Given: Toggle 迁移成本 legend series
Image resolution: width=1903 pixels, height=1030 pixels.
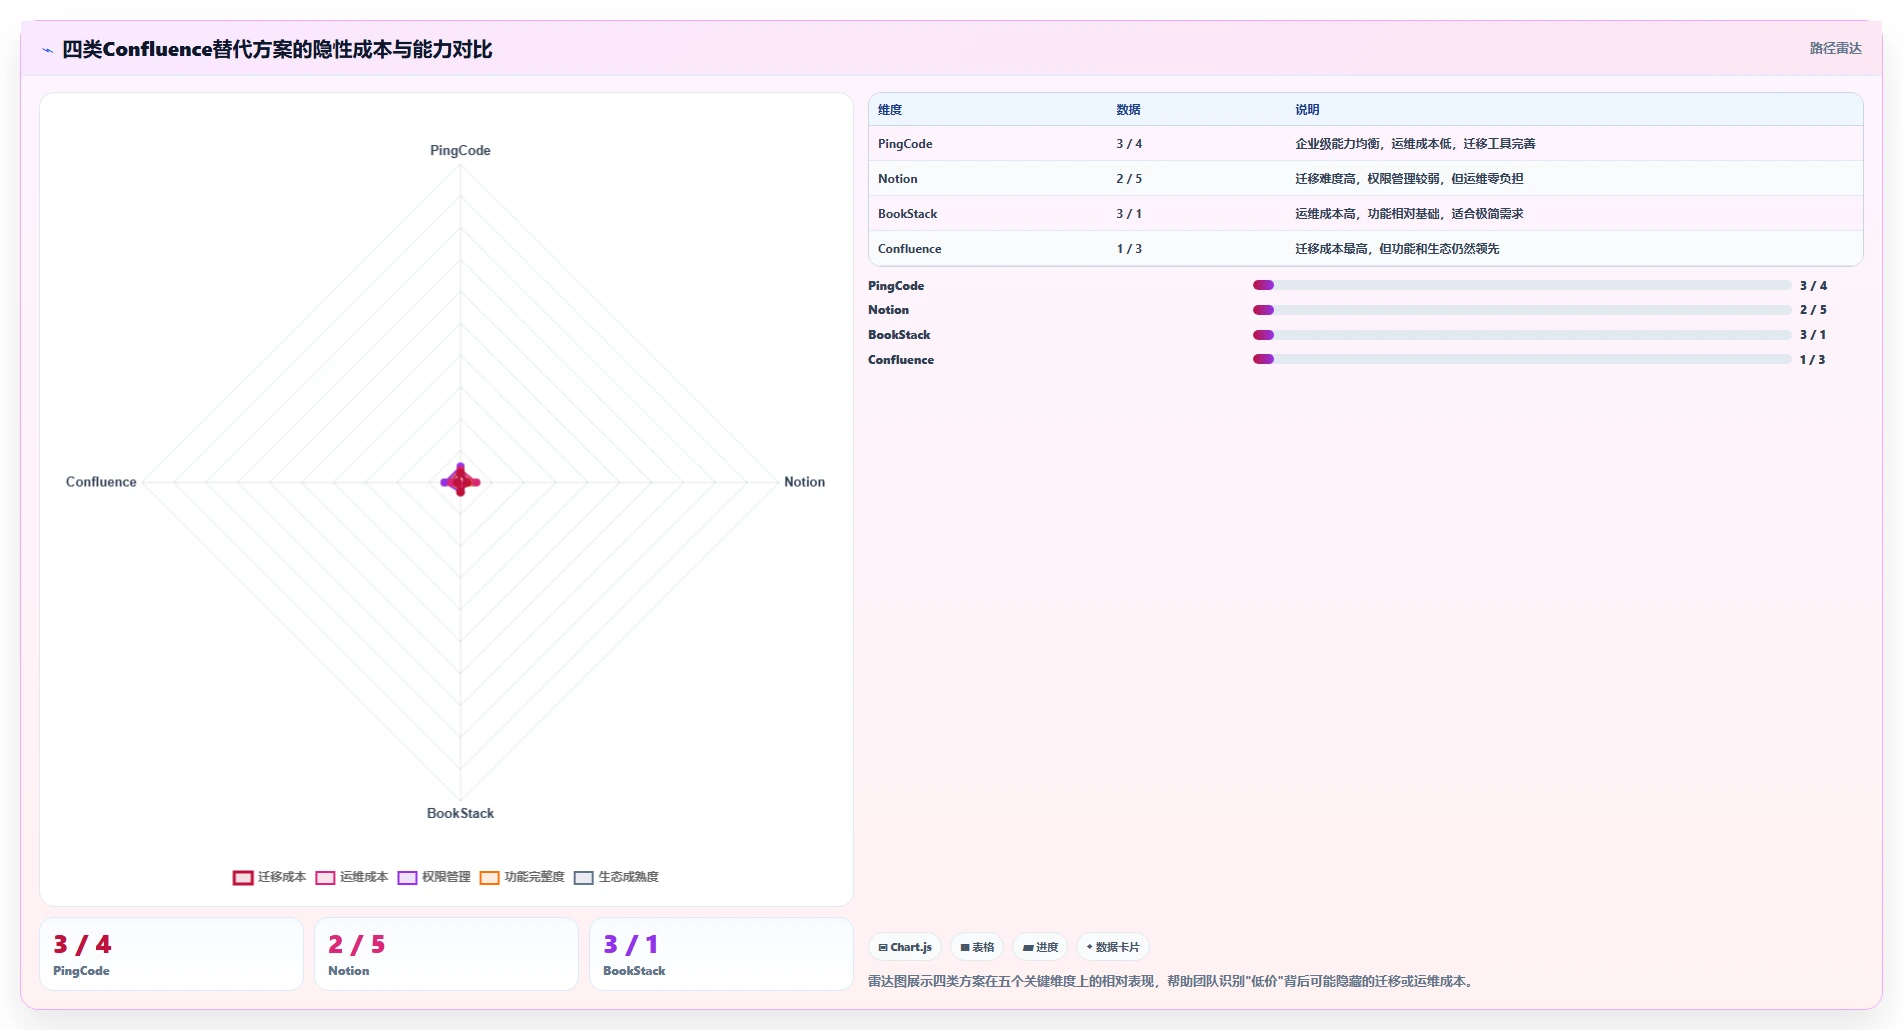Looking at the screenshot, I should (x=269, y=877).
